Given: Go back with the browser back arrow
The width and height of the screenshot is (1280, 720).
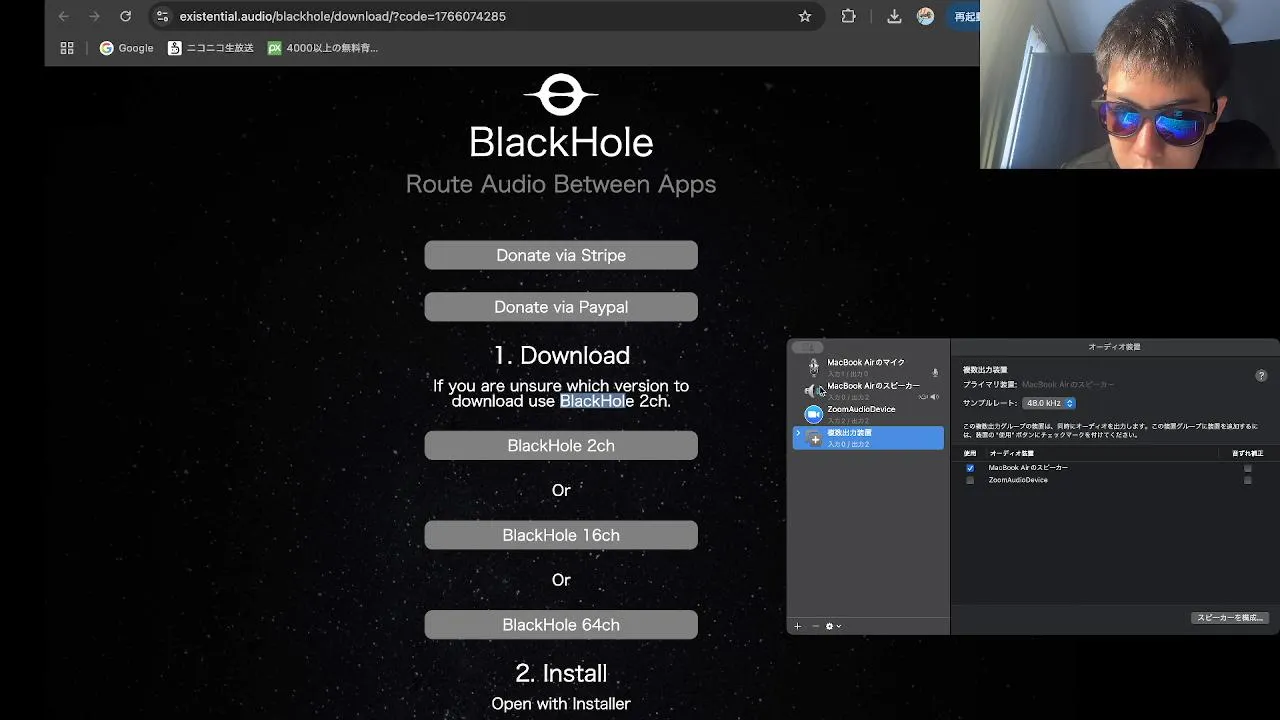Looking at the screenshot, I should (x=64, y=16).
